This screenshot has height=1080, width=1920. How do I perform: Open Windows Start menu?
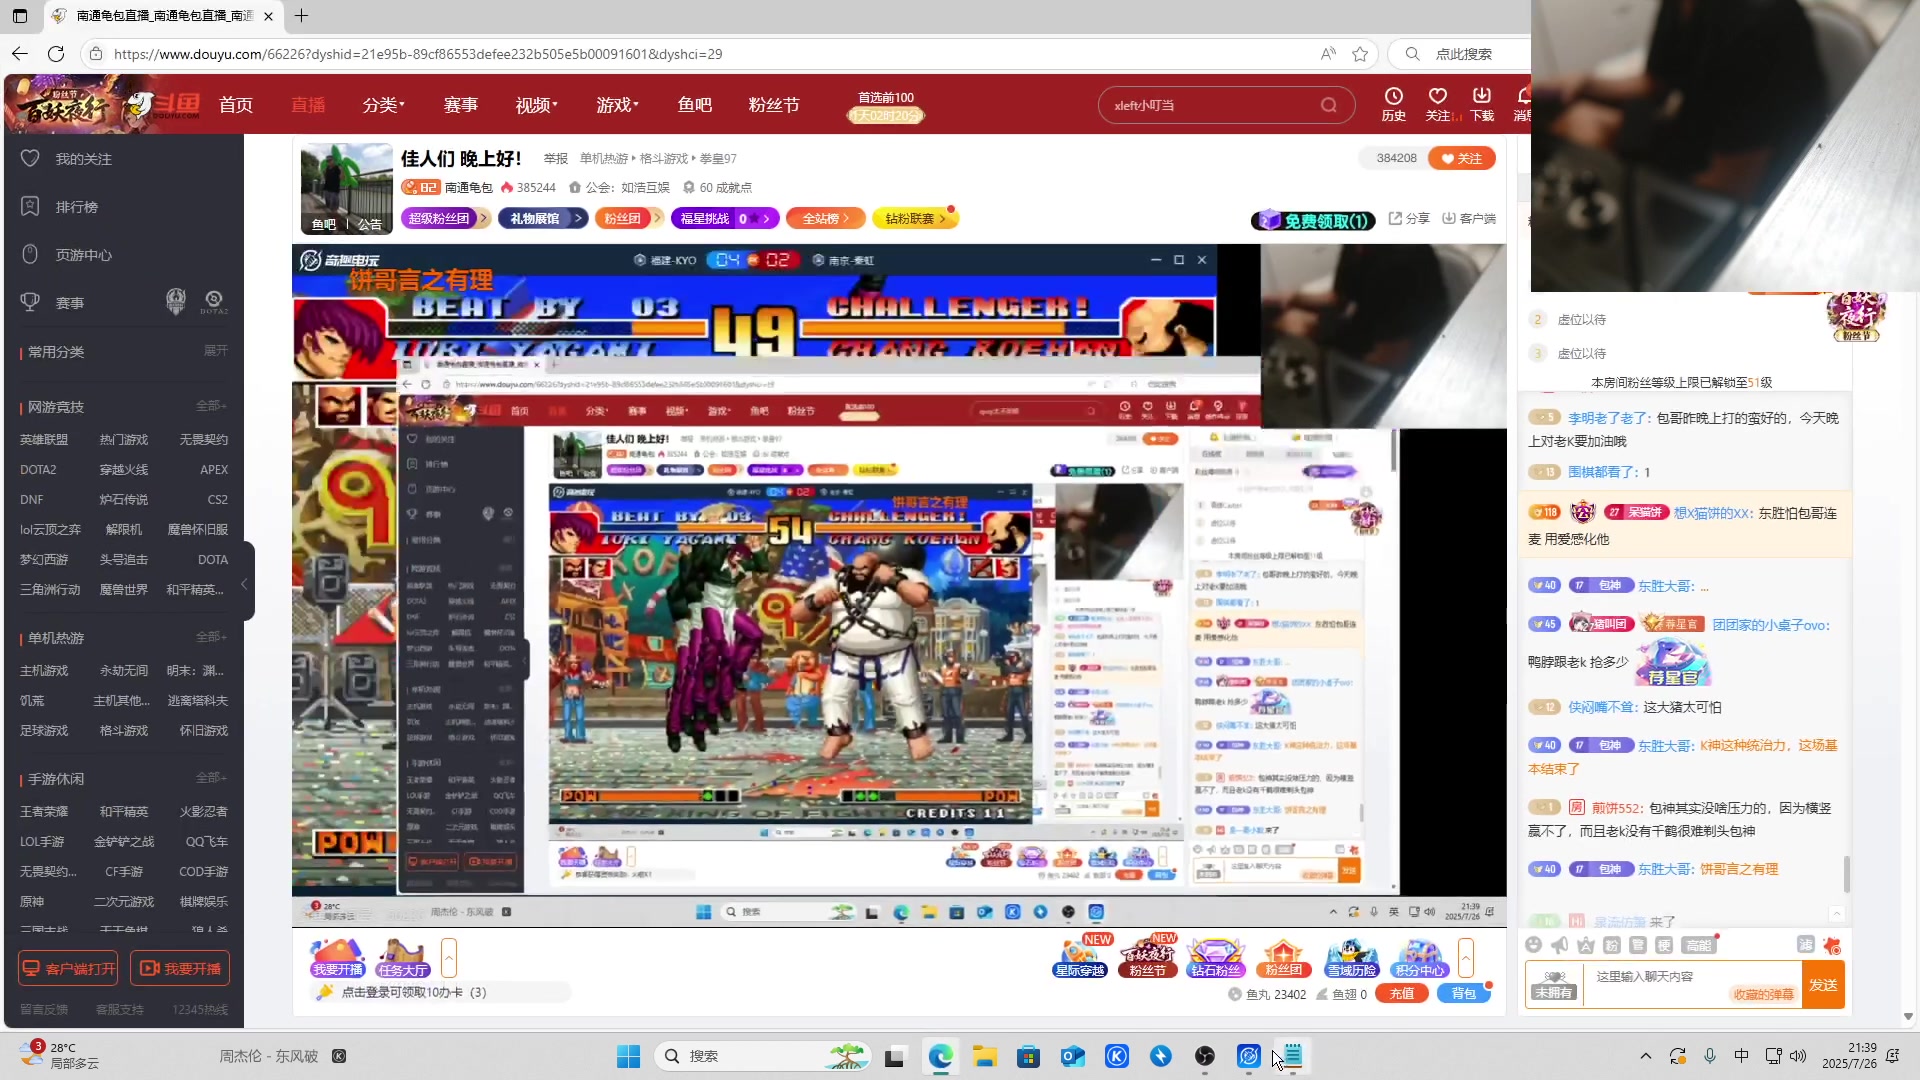[x=628, y=1056]
